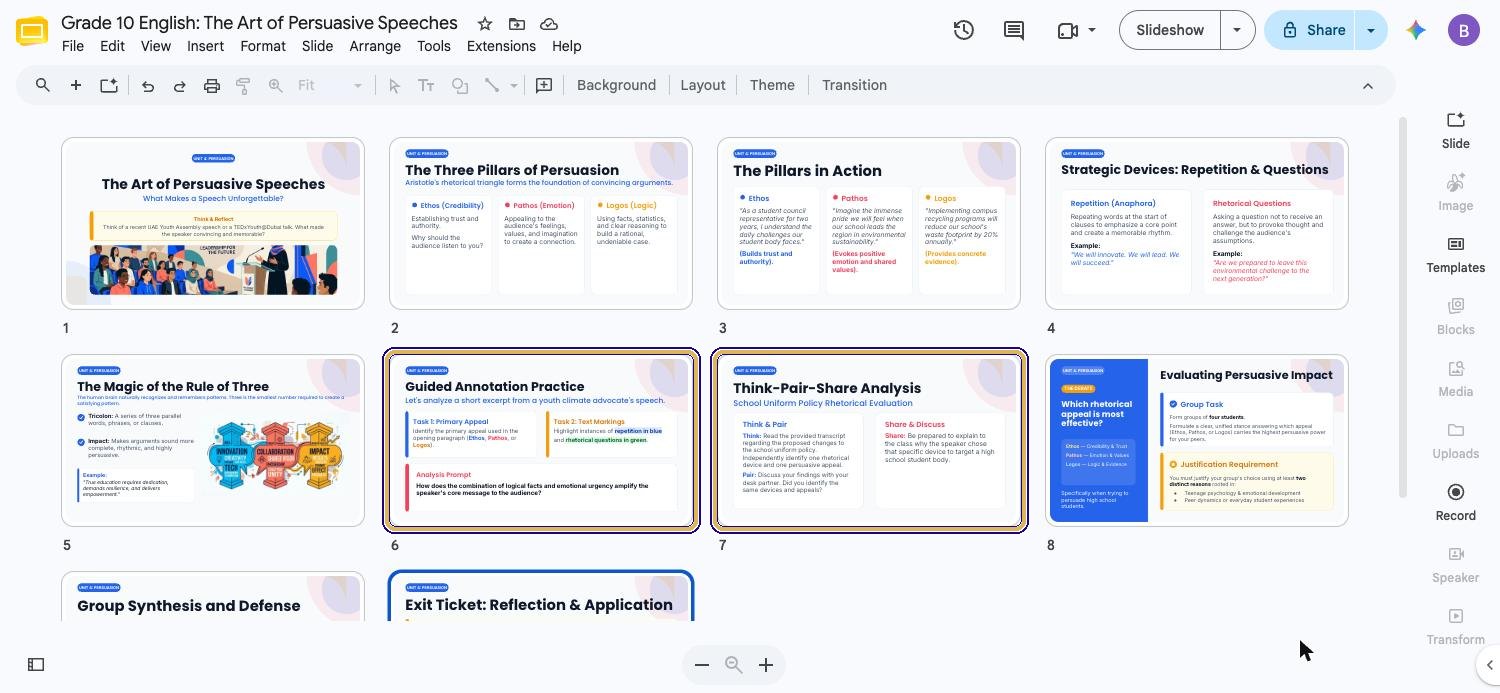Choose the Text box tool
Image resolution: width=1500 pixels, height=693 pixels.
point(426,85)
